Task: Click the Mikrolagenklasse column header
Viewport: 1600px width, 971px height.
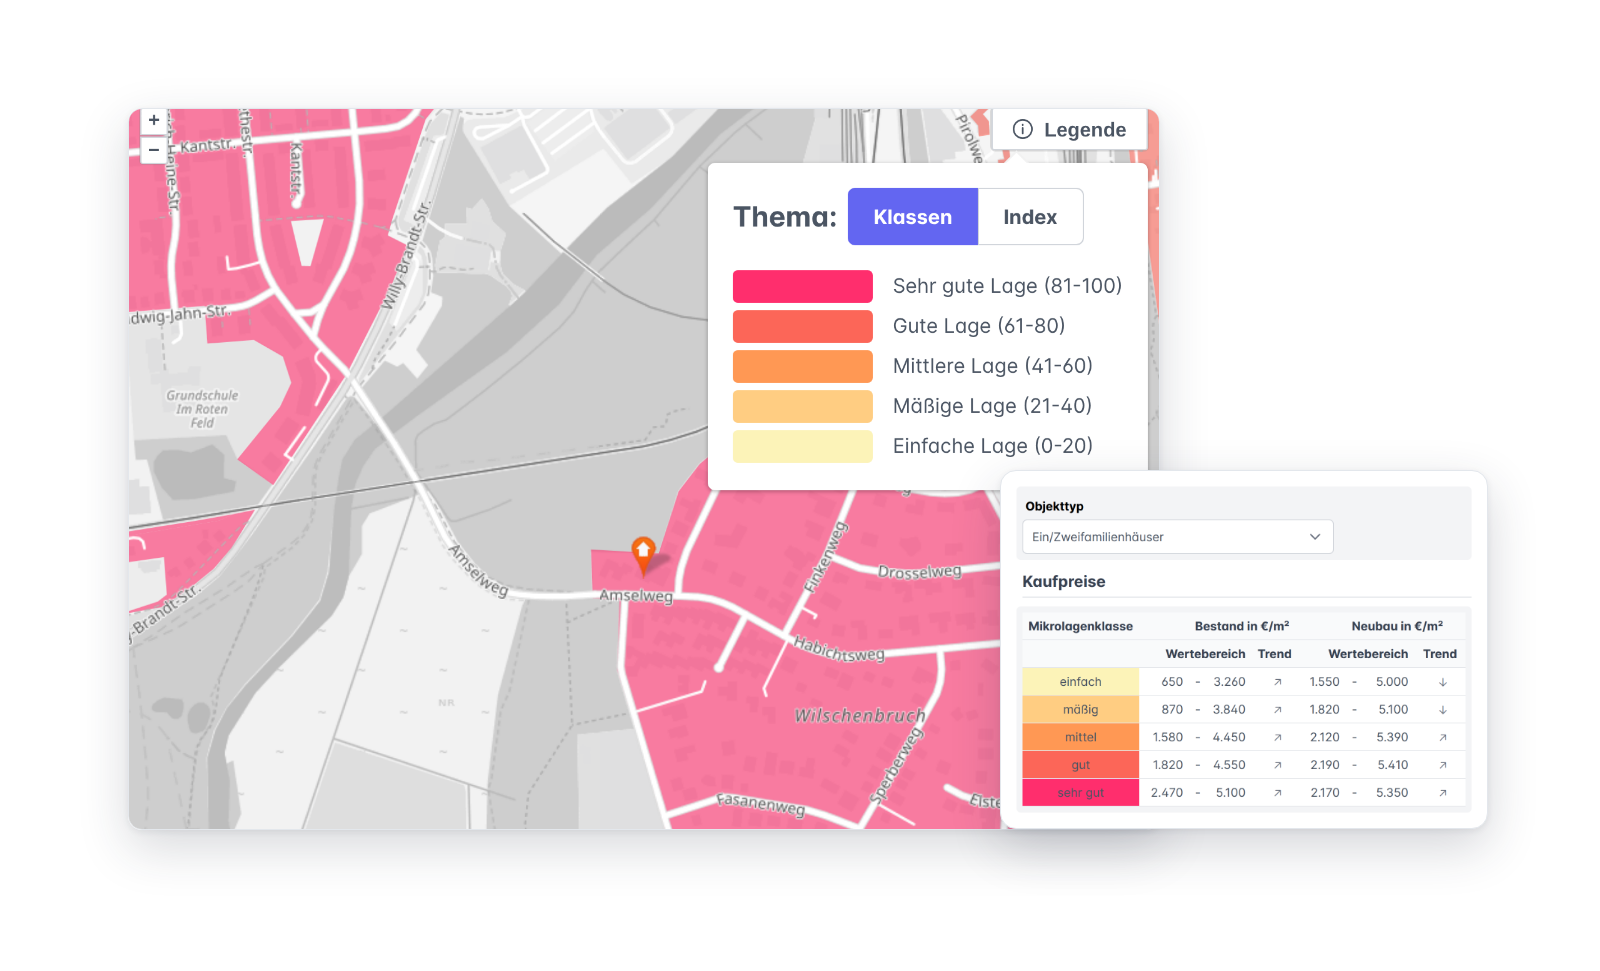Action: pos(1080,626)
